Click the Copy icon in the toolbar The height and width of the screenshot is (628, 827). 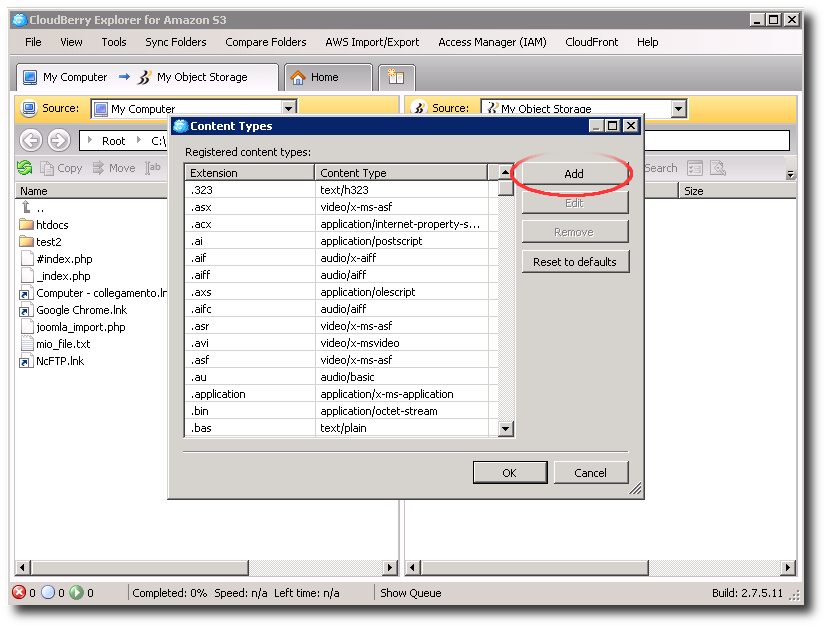47,168
